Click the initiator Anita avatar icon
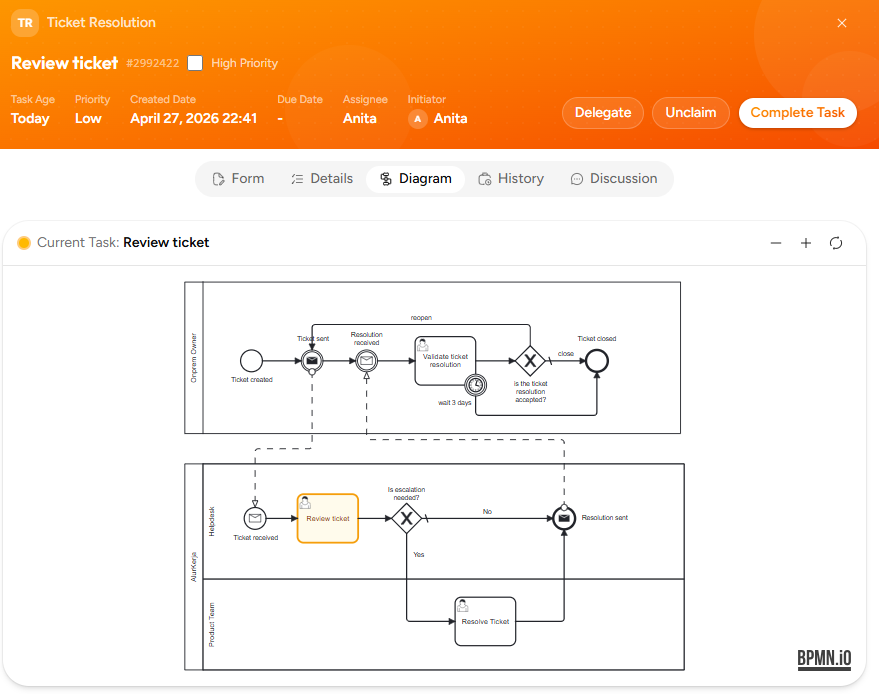 [x=418, y=119]
